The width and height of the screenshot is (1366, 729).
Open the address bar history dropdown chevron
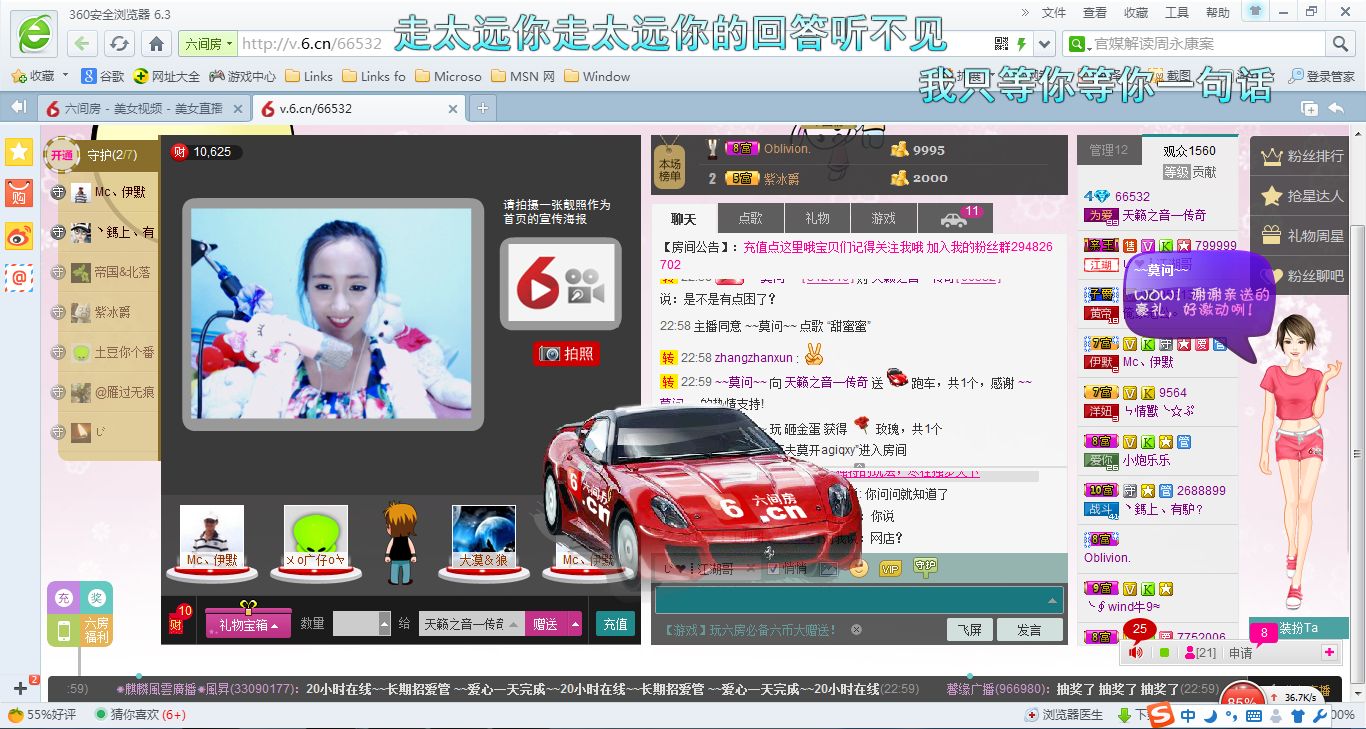point(1045,44)
